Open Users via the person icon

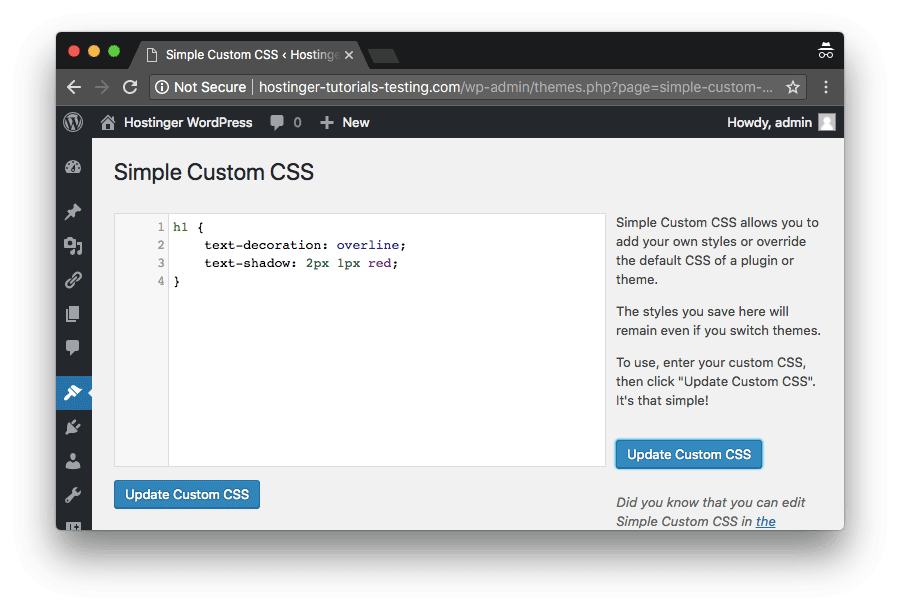[73, 461]
